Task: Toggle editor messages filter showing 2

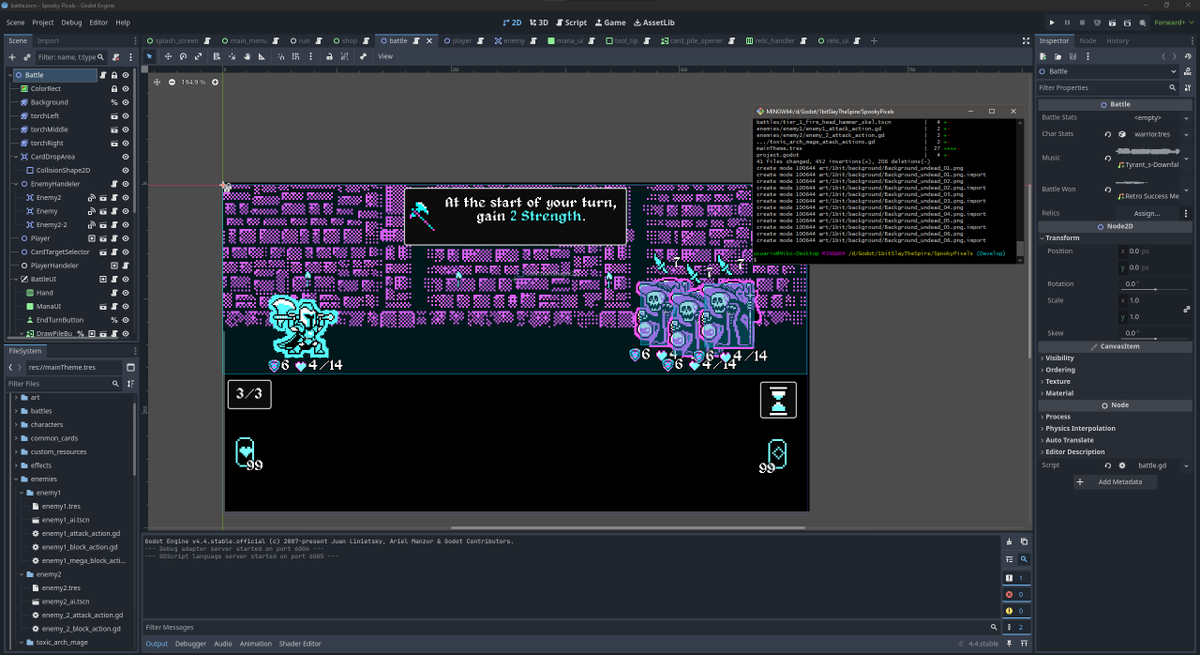Action: (1015, 627)
